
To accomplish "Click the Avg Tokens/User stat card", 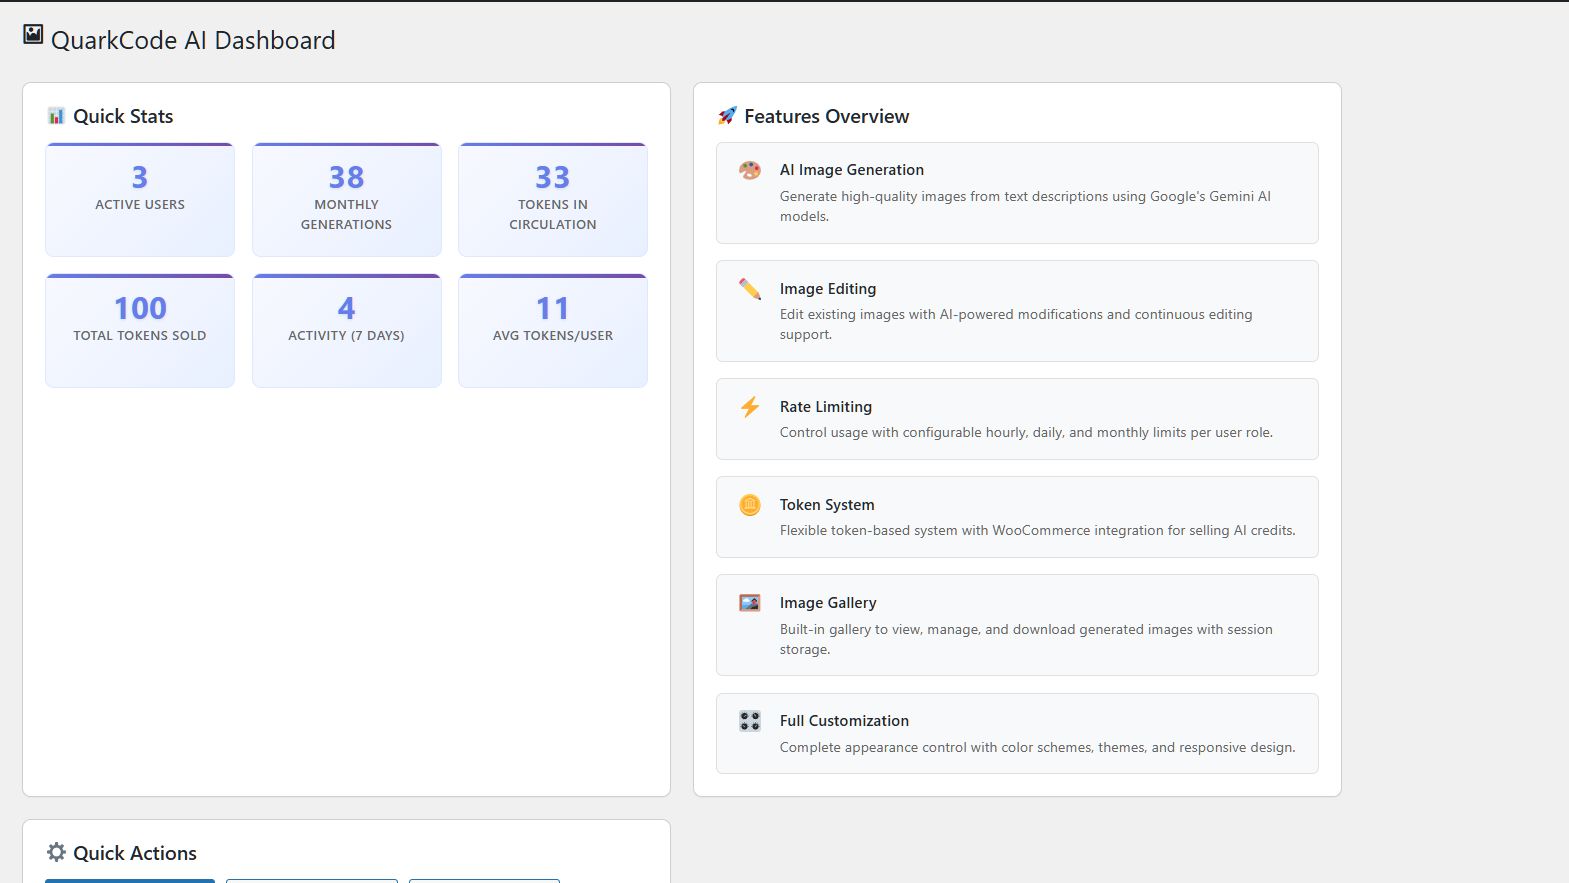I will (553, 331).
